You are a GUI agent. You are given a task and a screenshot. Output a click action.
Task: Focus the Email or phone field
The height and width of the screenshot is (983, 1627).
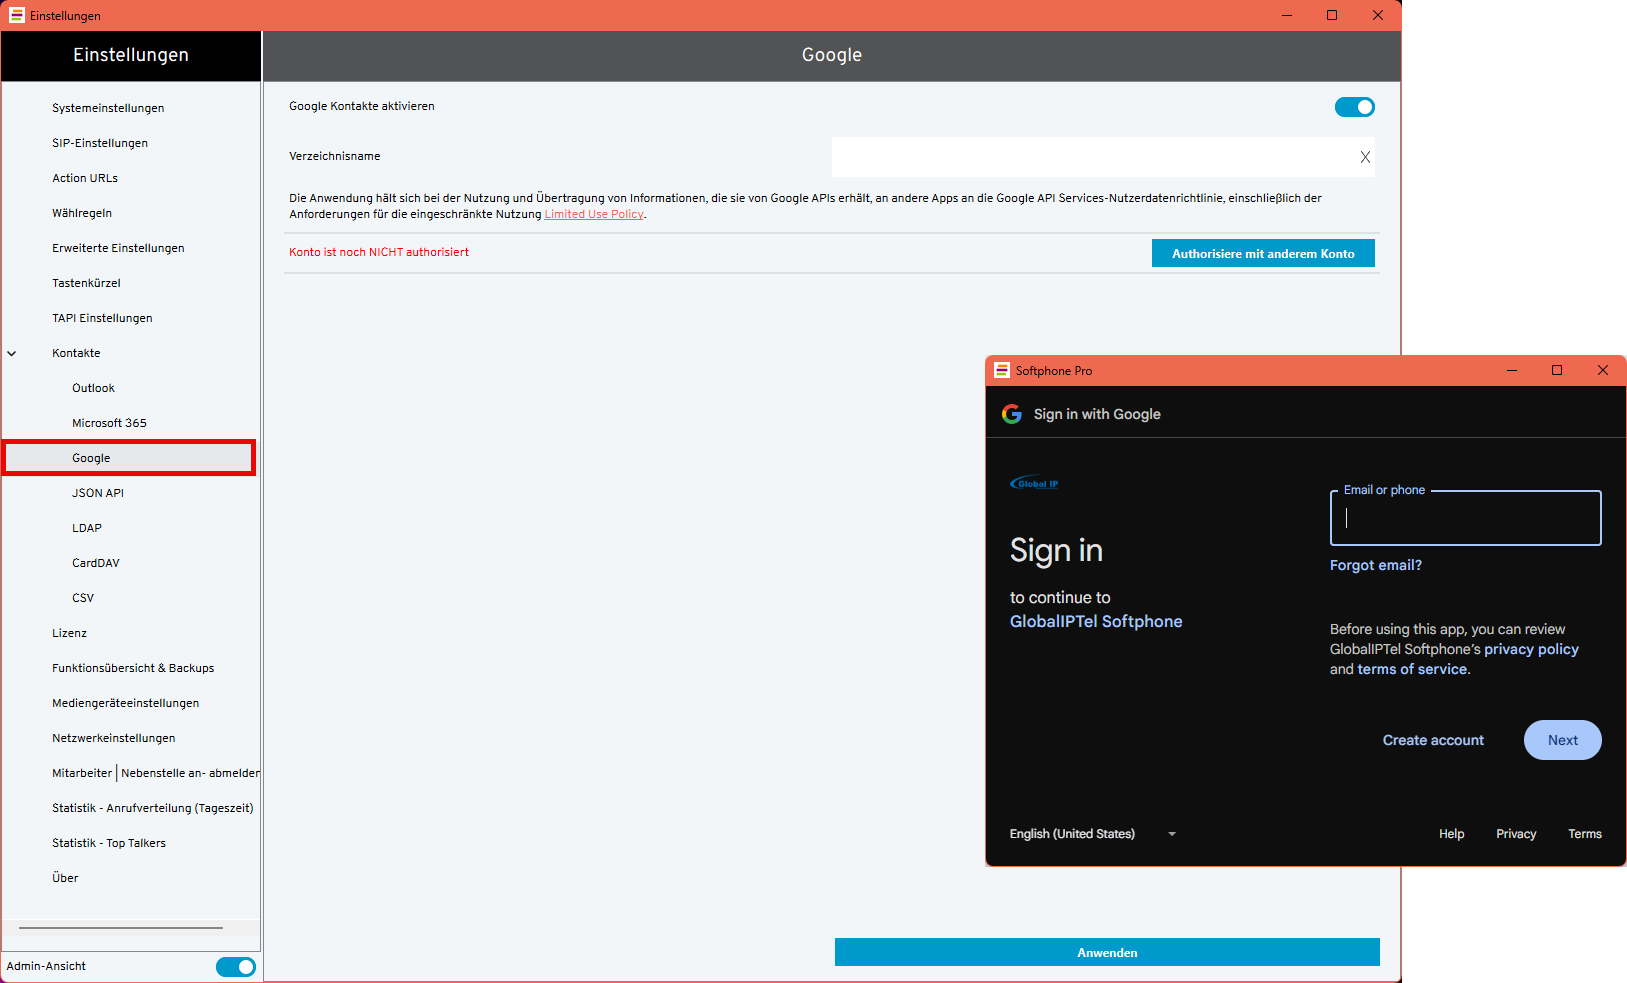point(1465,518)
